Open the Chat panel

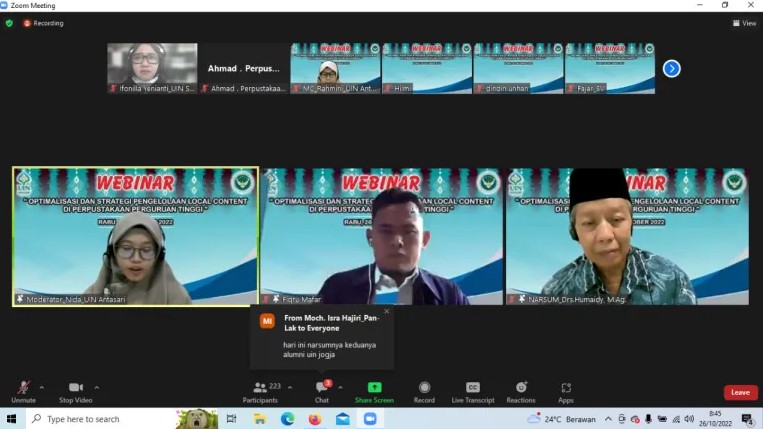coord(322,392)
